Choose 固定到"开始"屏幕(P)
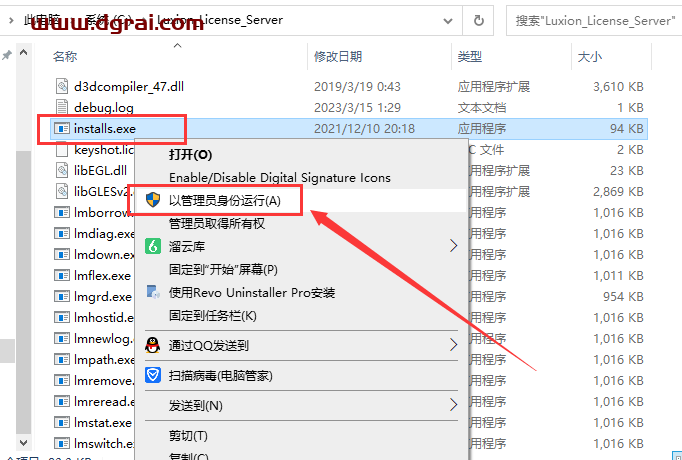This screenshot has height=460, width=682. (x=223, y=270)
